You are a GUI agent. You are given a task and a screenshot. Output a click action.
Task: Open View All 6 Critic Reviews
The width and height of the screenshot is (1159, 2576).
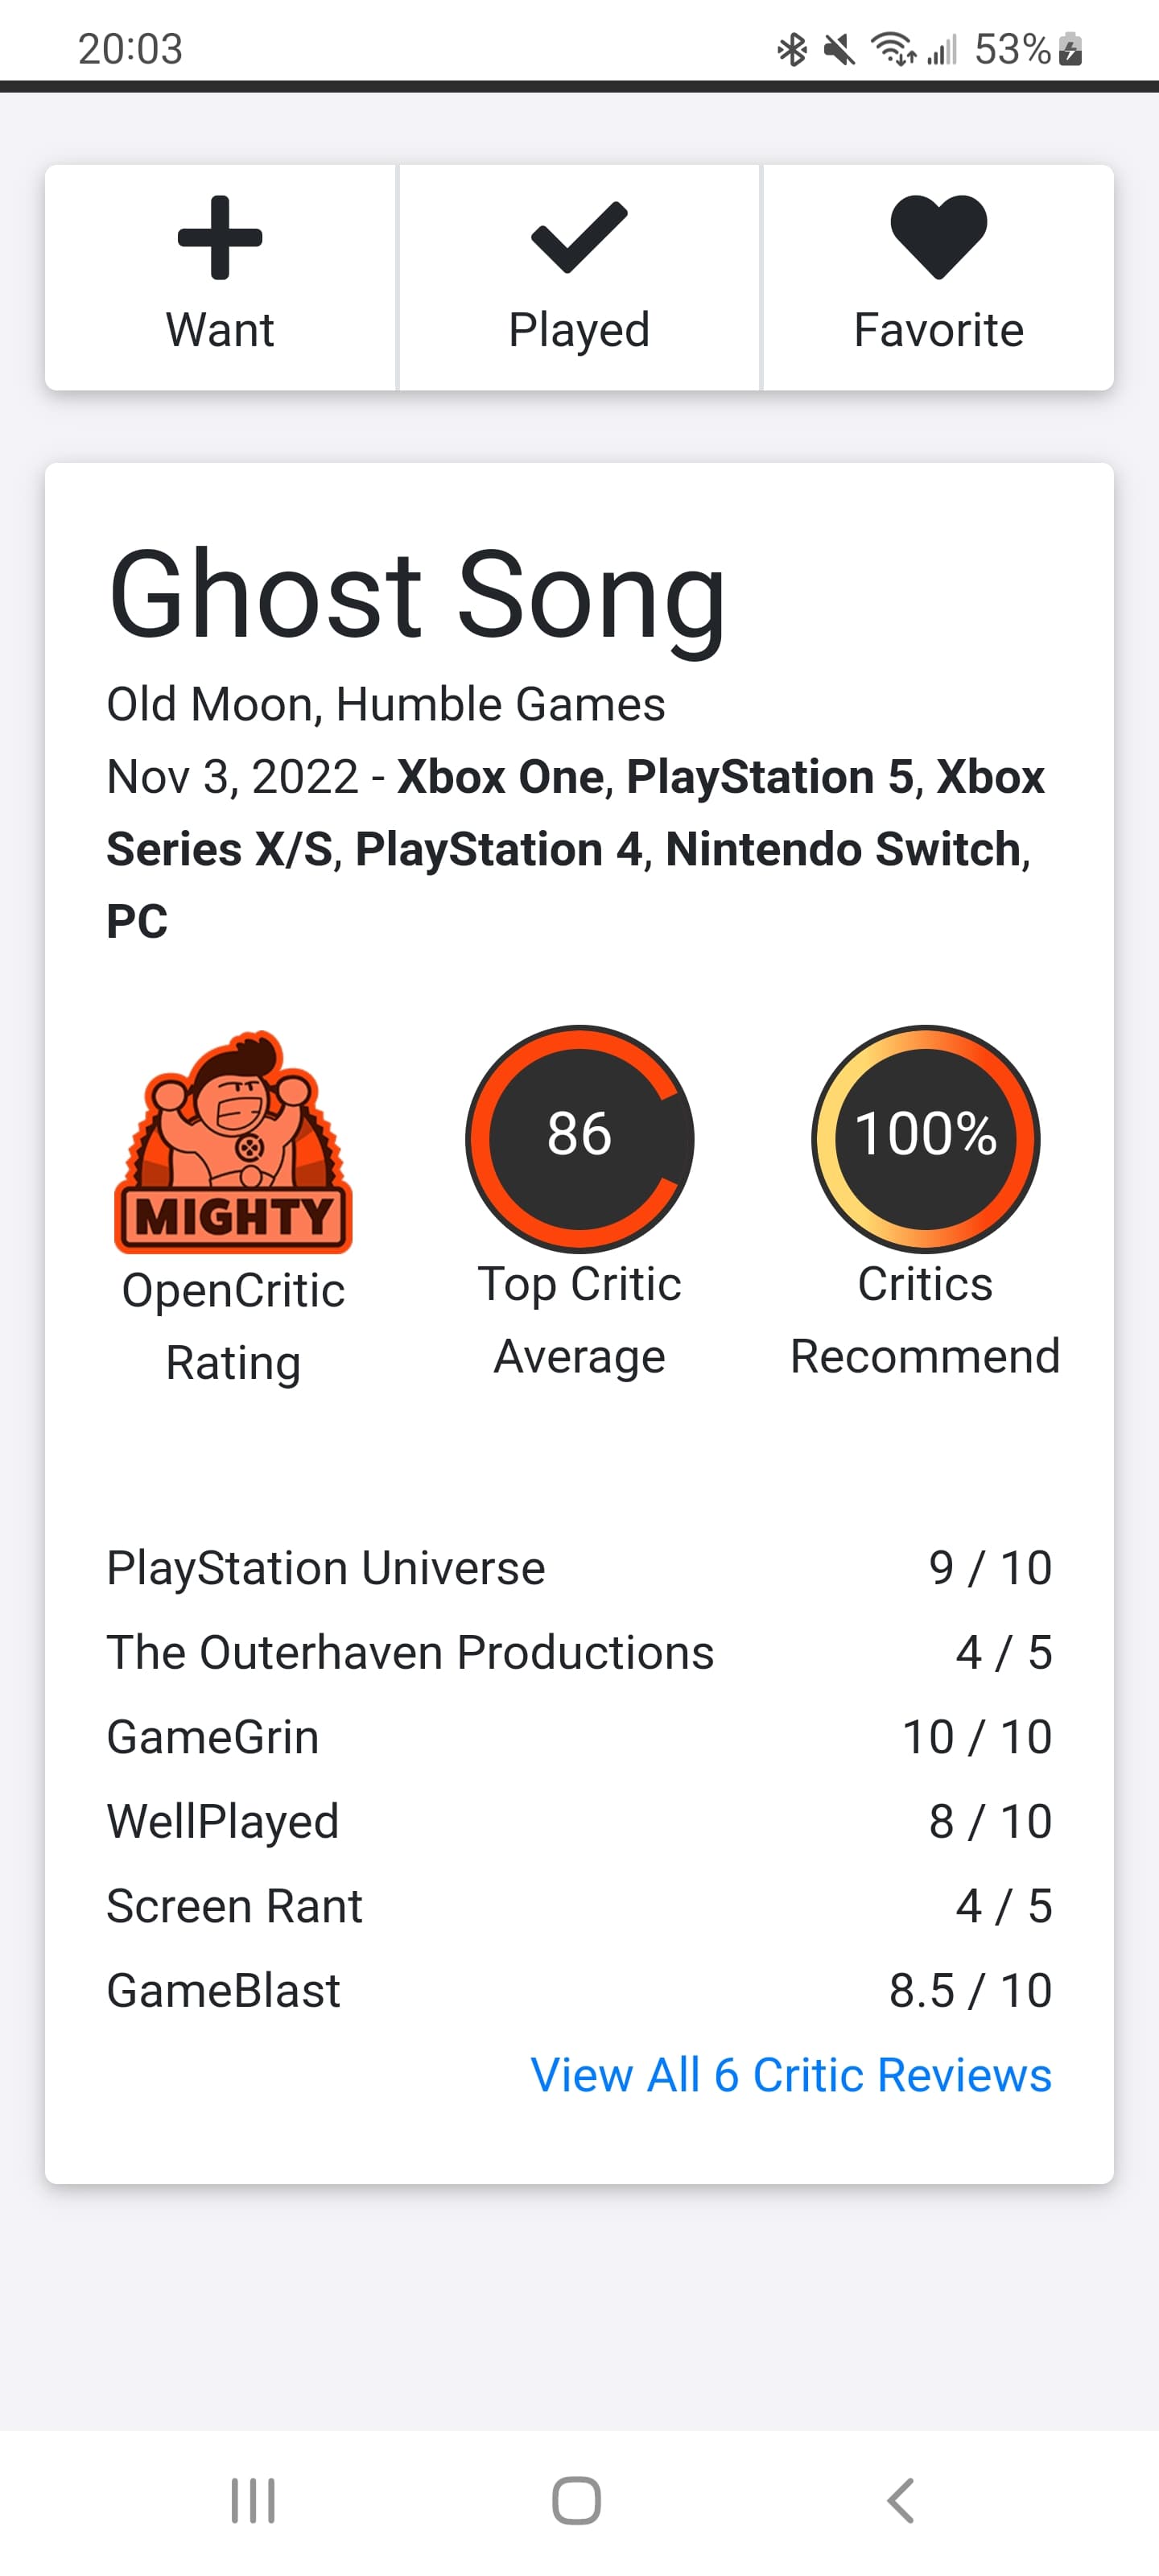tap(790, 2074)
